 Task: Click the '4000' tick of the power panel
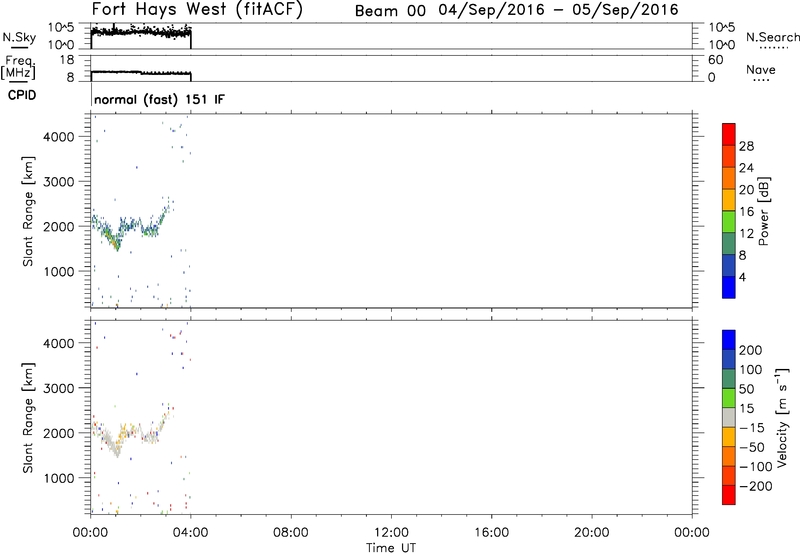(x=59, y=137)
